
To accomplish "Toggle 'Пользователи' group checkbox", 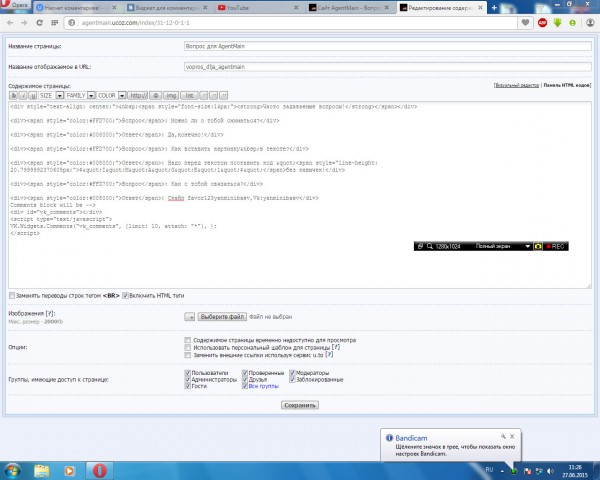I will [x=188, y=373].
